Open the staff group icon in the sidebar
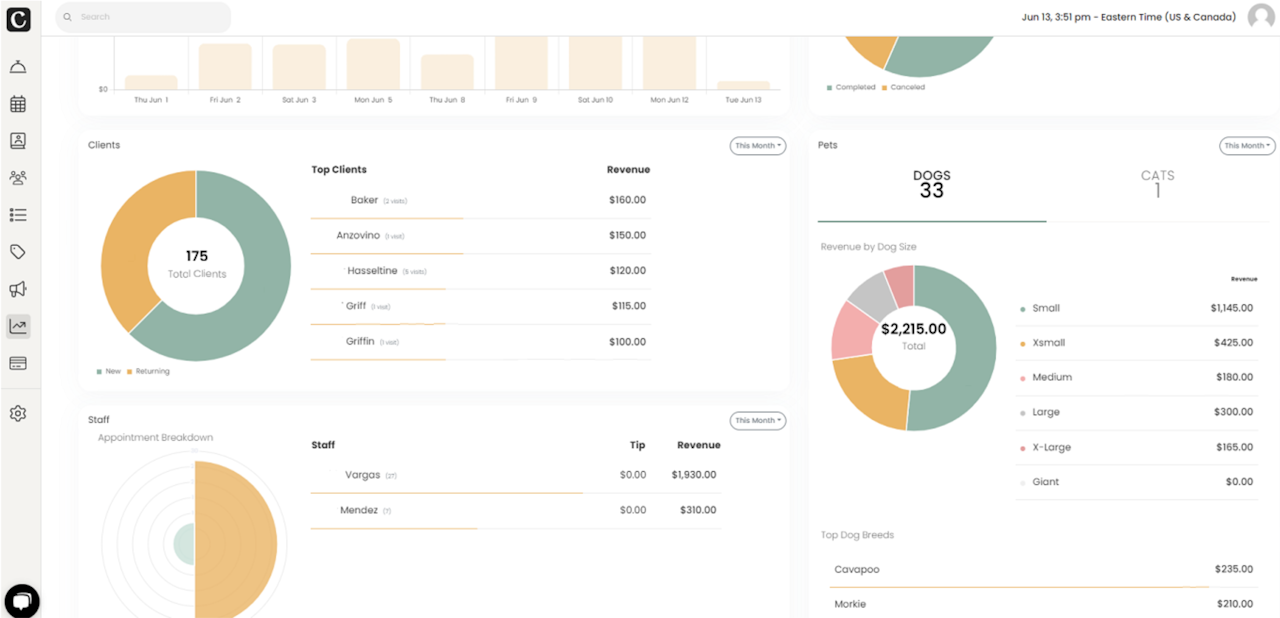 point(18,178)
